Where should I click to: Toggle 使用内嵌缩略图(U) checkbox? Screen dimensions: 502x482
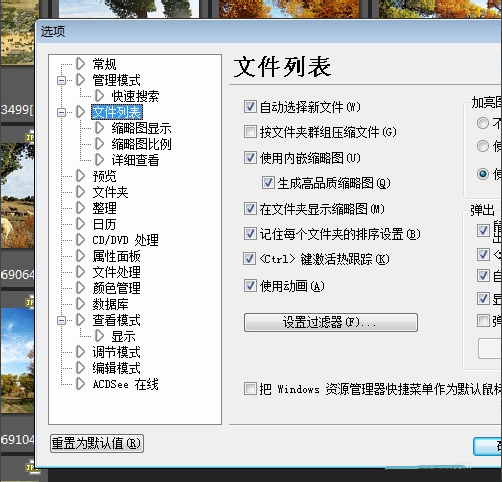point(250,158)
